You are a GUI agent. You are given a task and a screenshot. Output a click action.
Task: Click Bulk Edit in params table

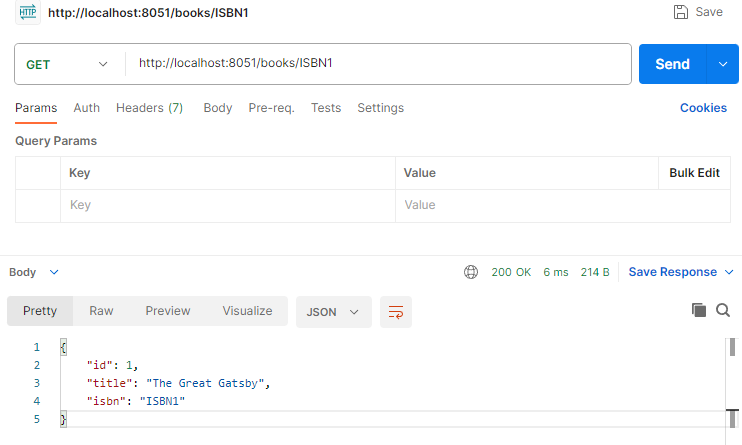[x=694, y=173]
